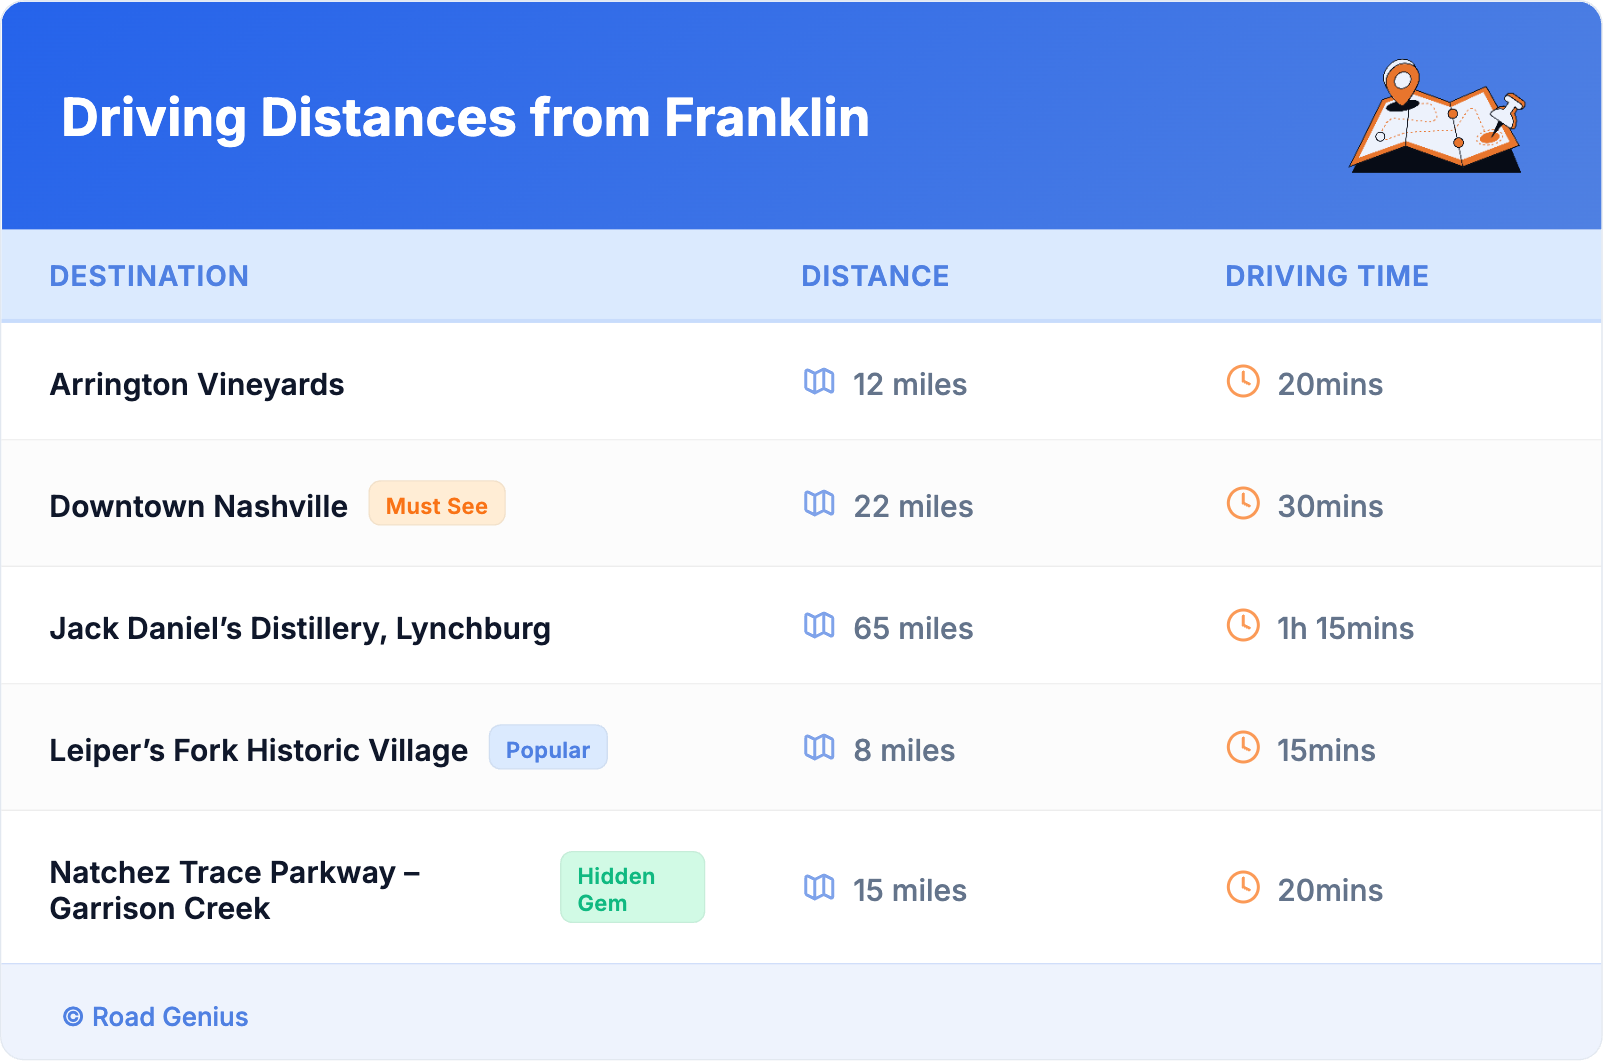Image resolution: width=1604 pixels, height=1062 pixels.
Task: Click the map icon beside 12 miles
Action: point(819,382)
